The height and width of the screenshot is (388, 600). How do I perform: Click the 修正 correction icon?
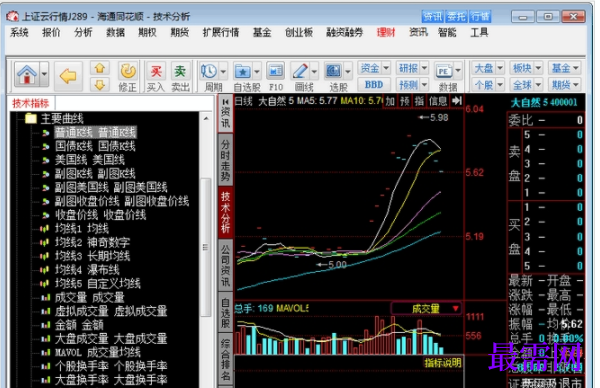tap(128, 72)
